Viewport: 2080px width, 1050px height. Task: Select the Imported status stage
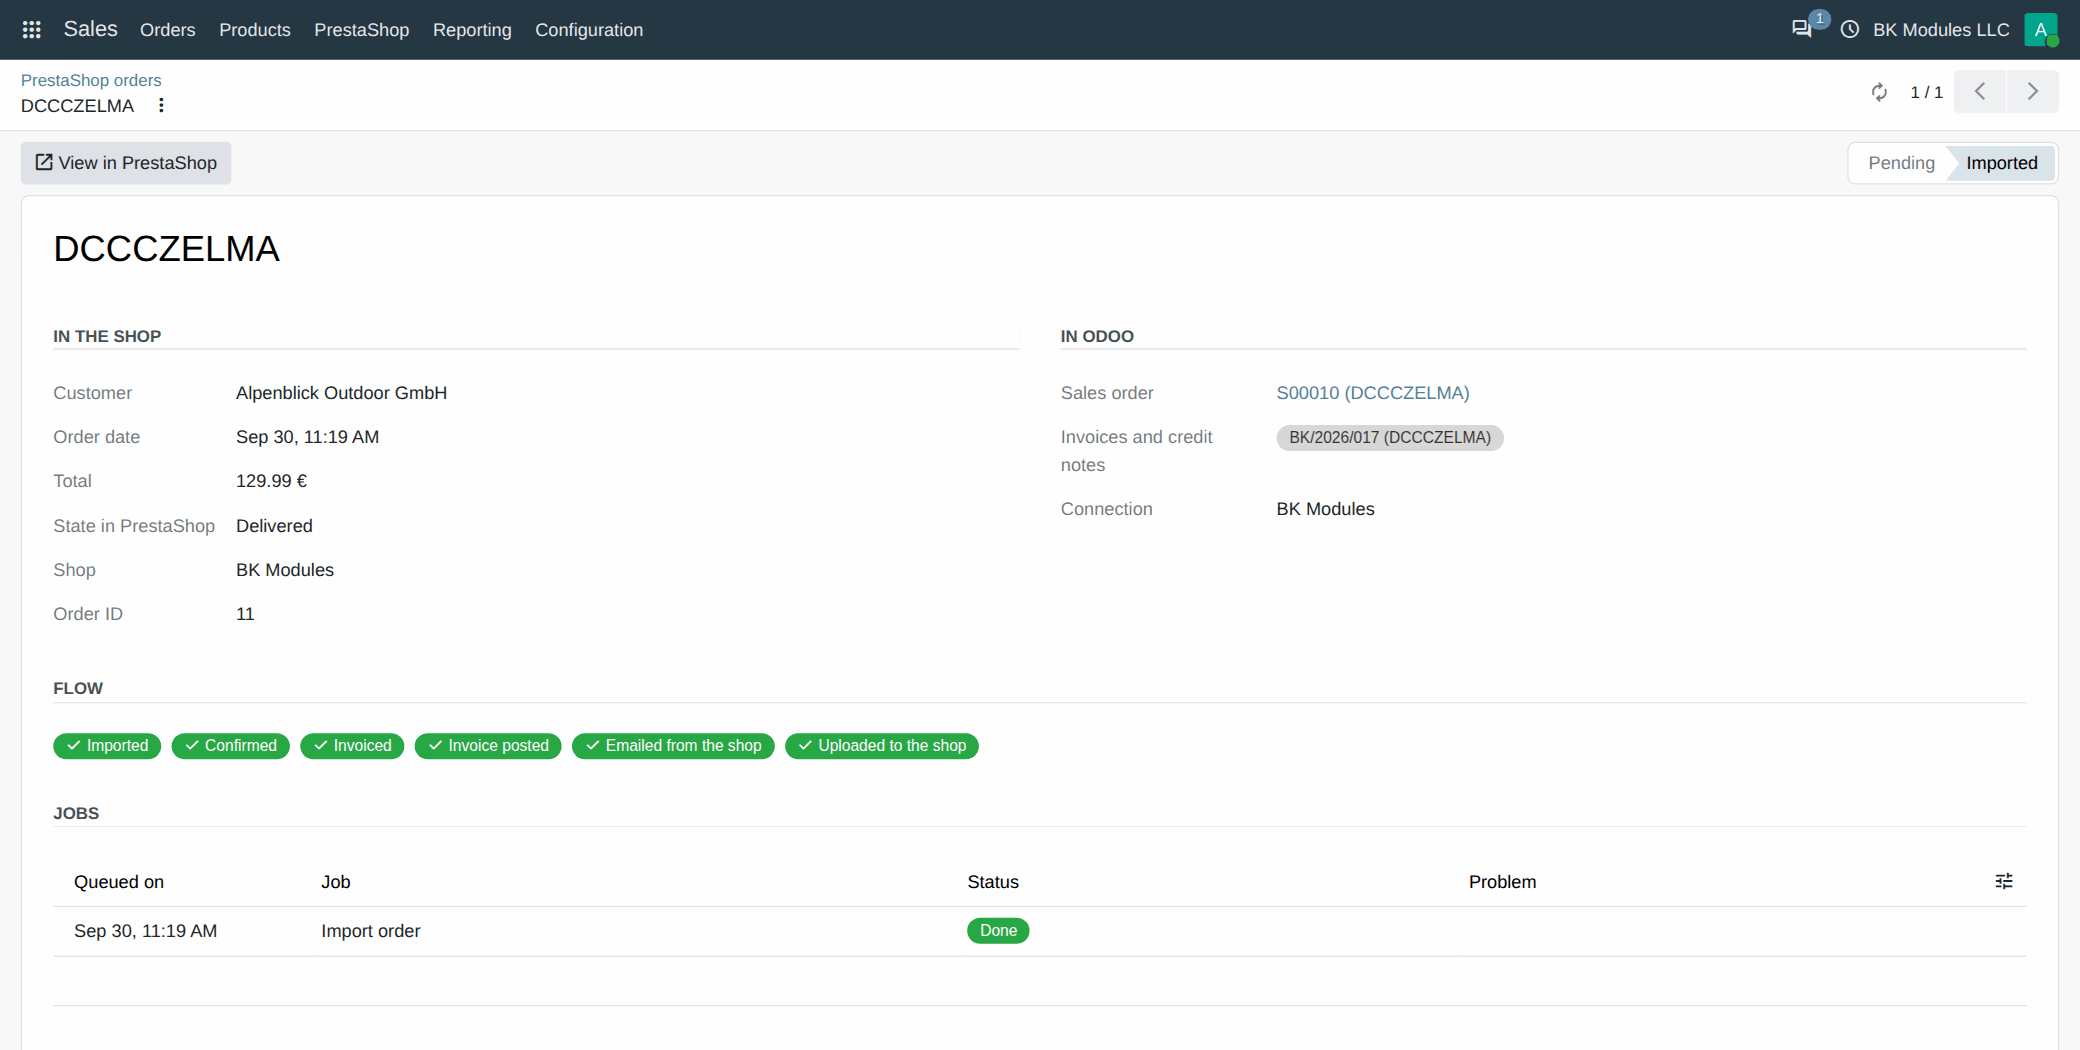pos(2002,163)
